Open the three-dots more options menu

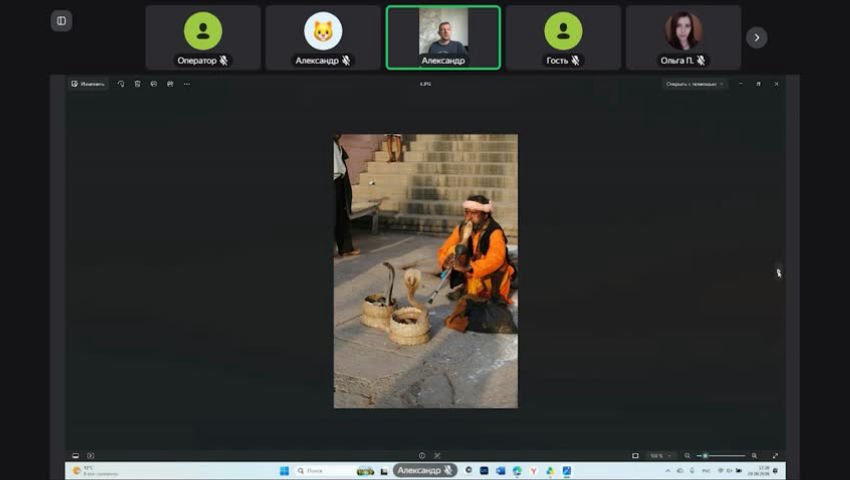[x=187, y=84]
